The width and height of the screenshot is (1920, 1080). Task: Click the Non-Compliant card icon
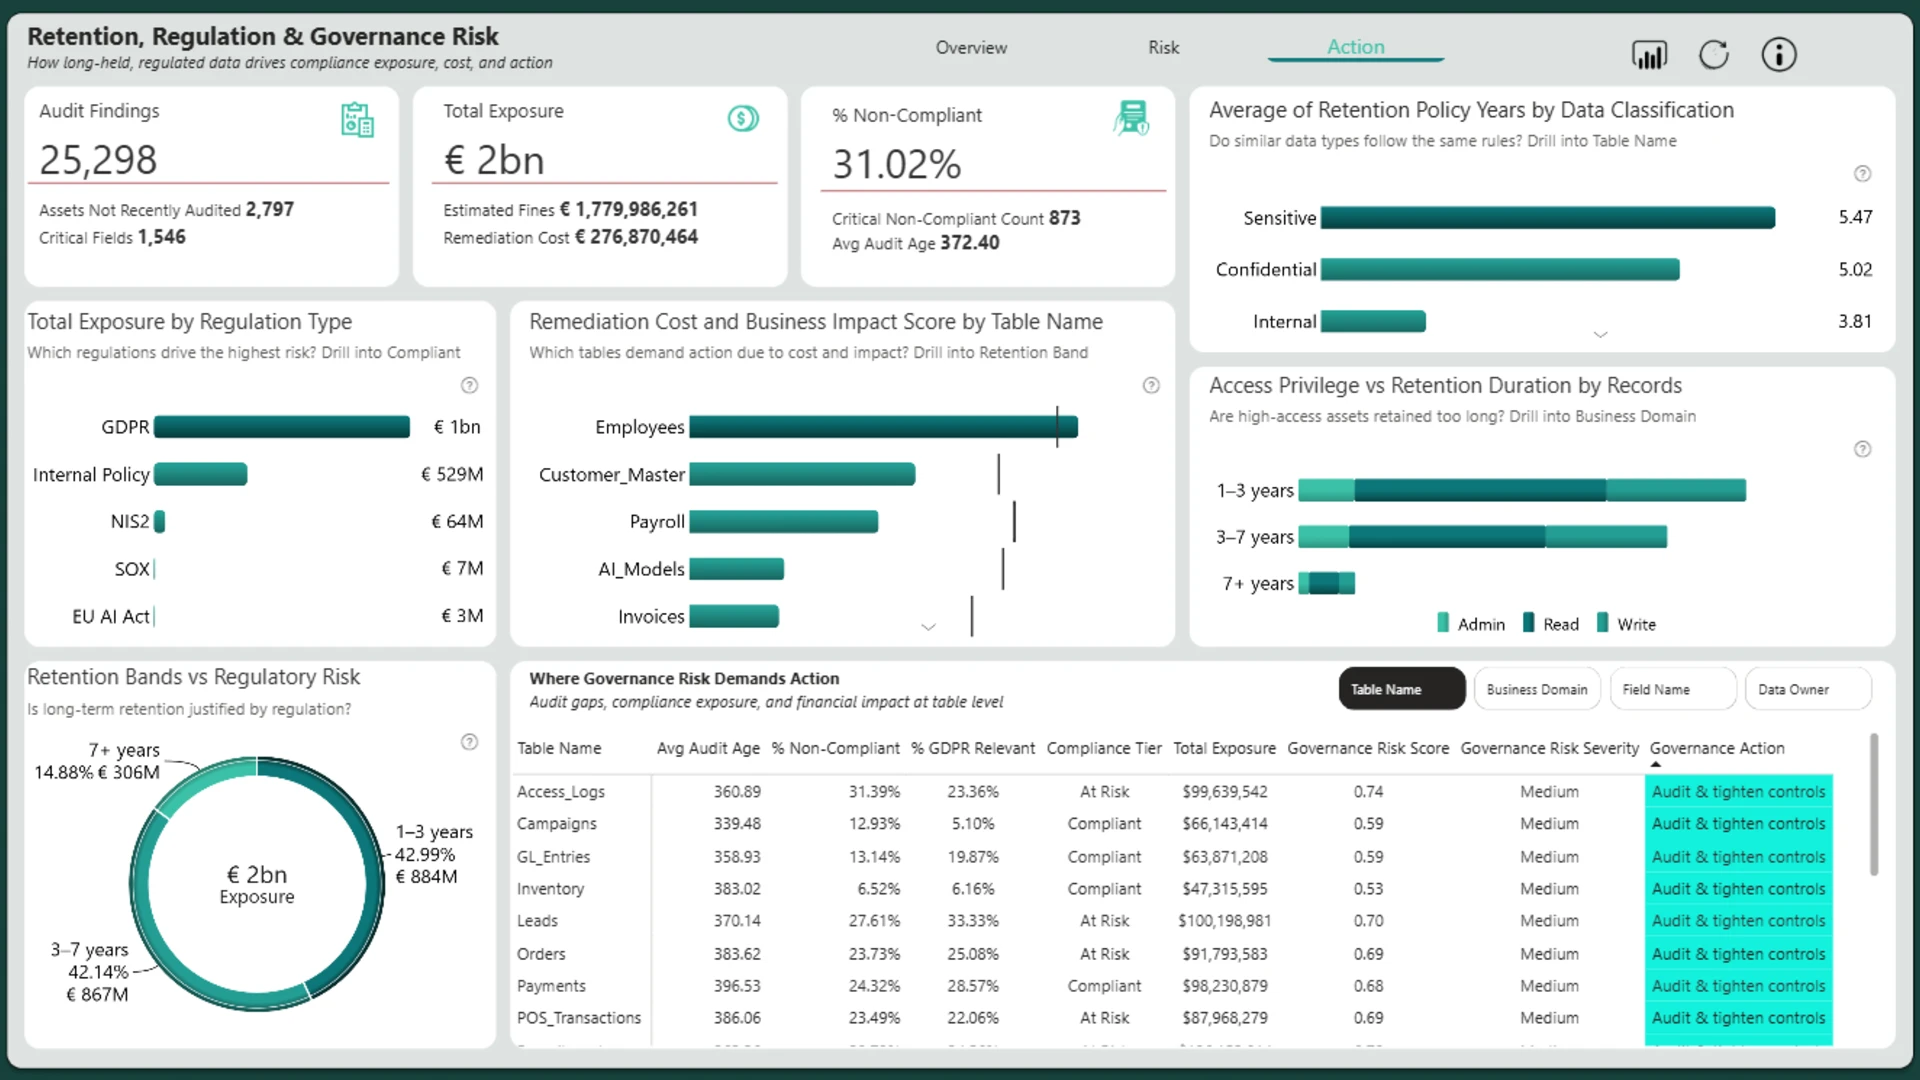1132,118
